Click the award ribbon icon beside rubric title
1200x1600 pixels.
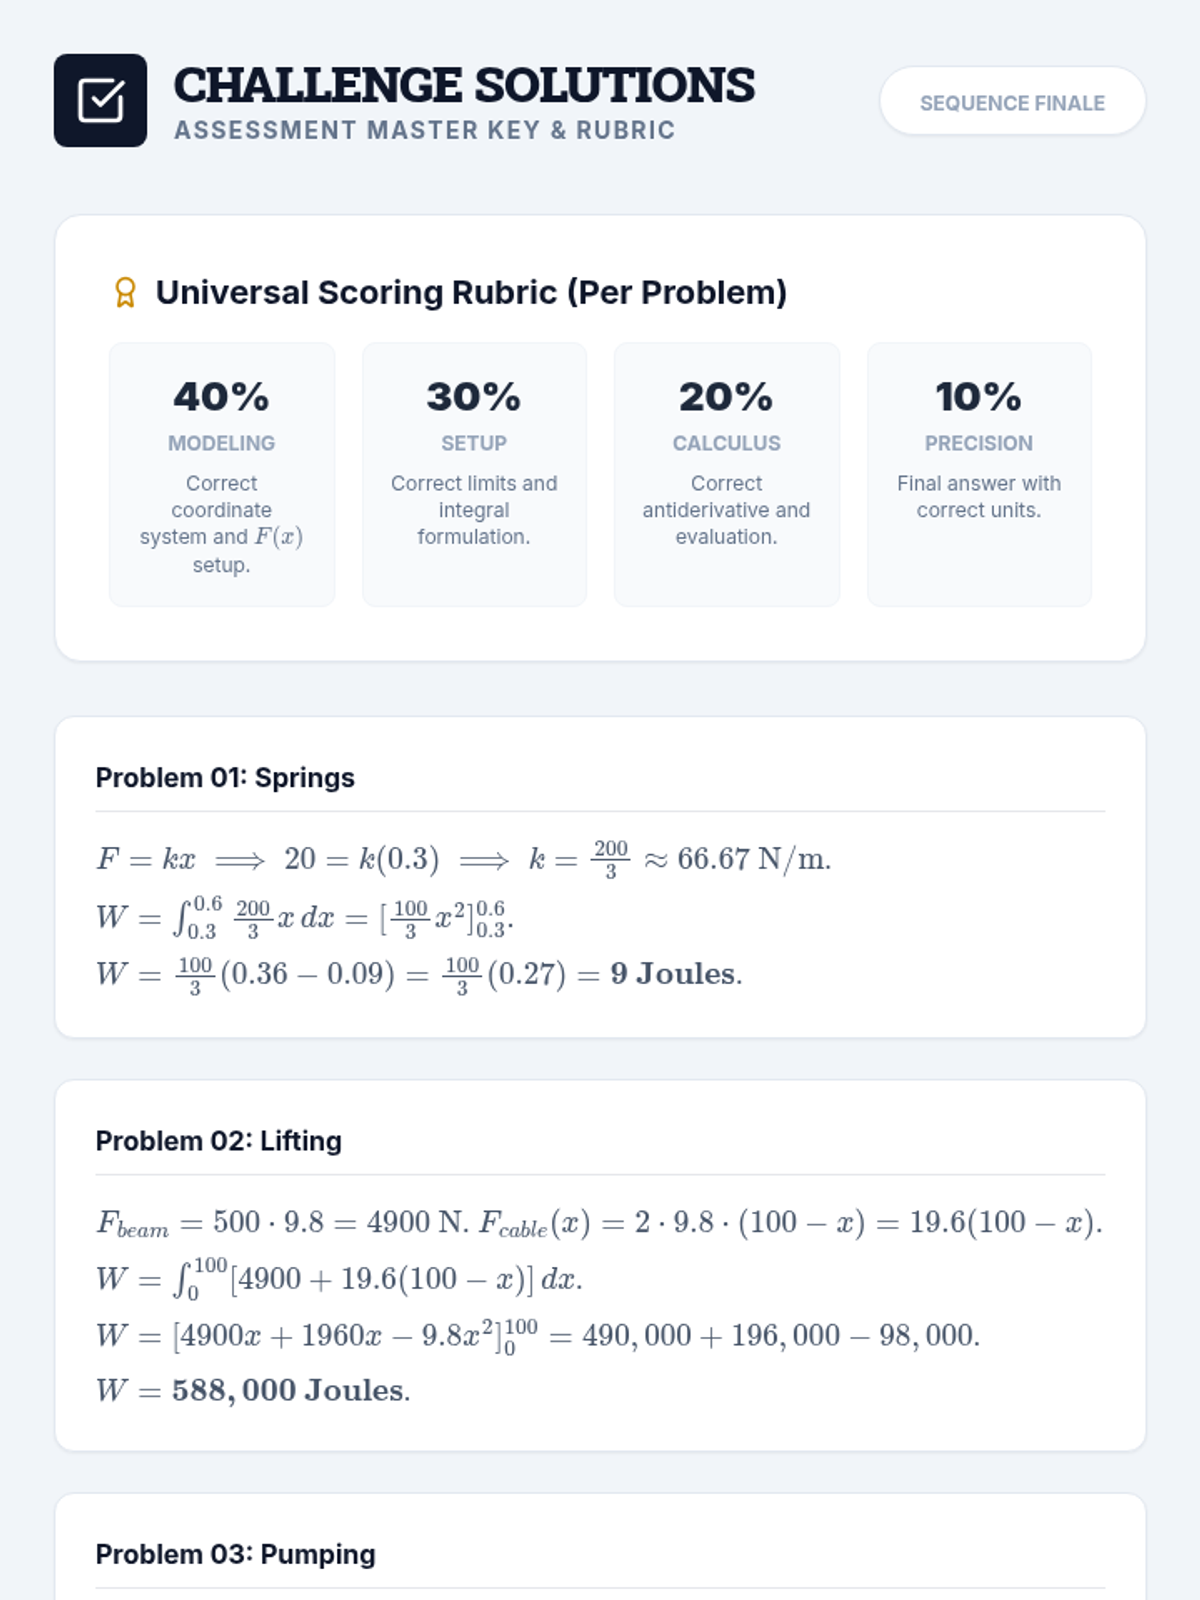(125, 292)
